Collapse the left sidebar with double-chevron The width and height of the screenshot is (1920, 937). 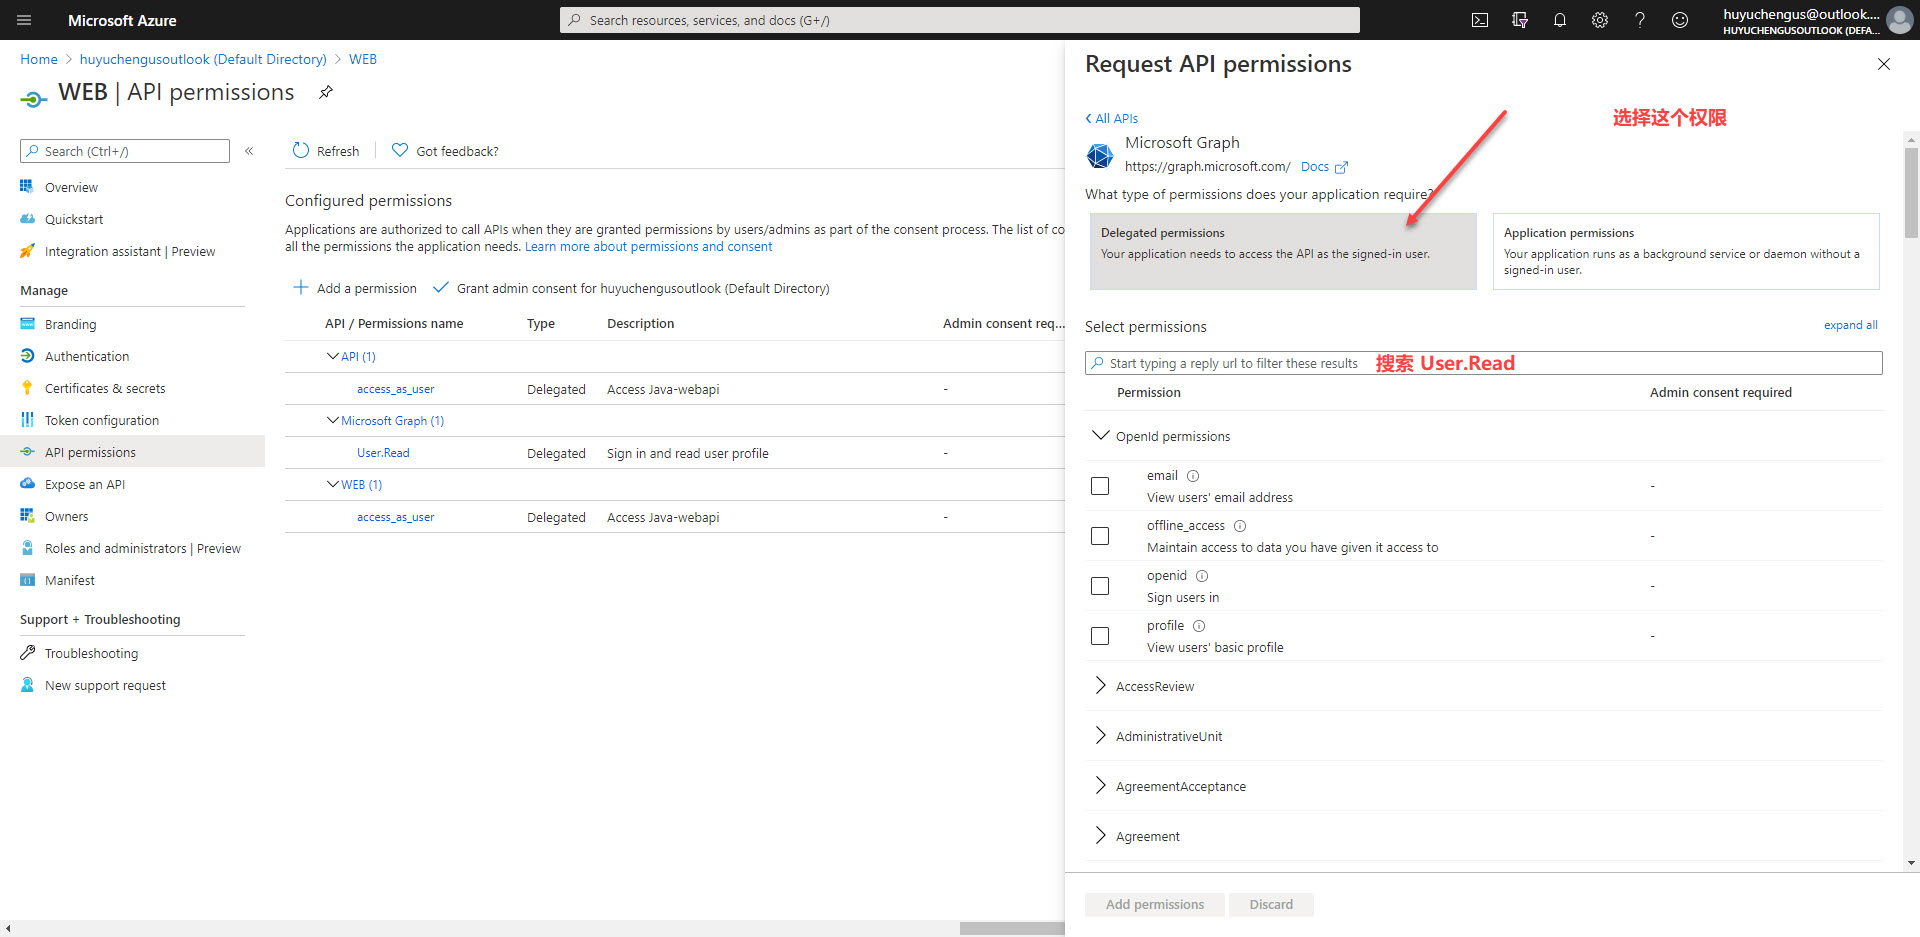249,151
